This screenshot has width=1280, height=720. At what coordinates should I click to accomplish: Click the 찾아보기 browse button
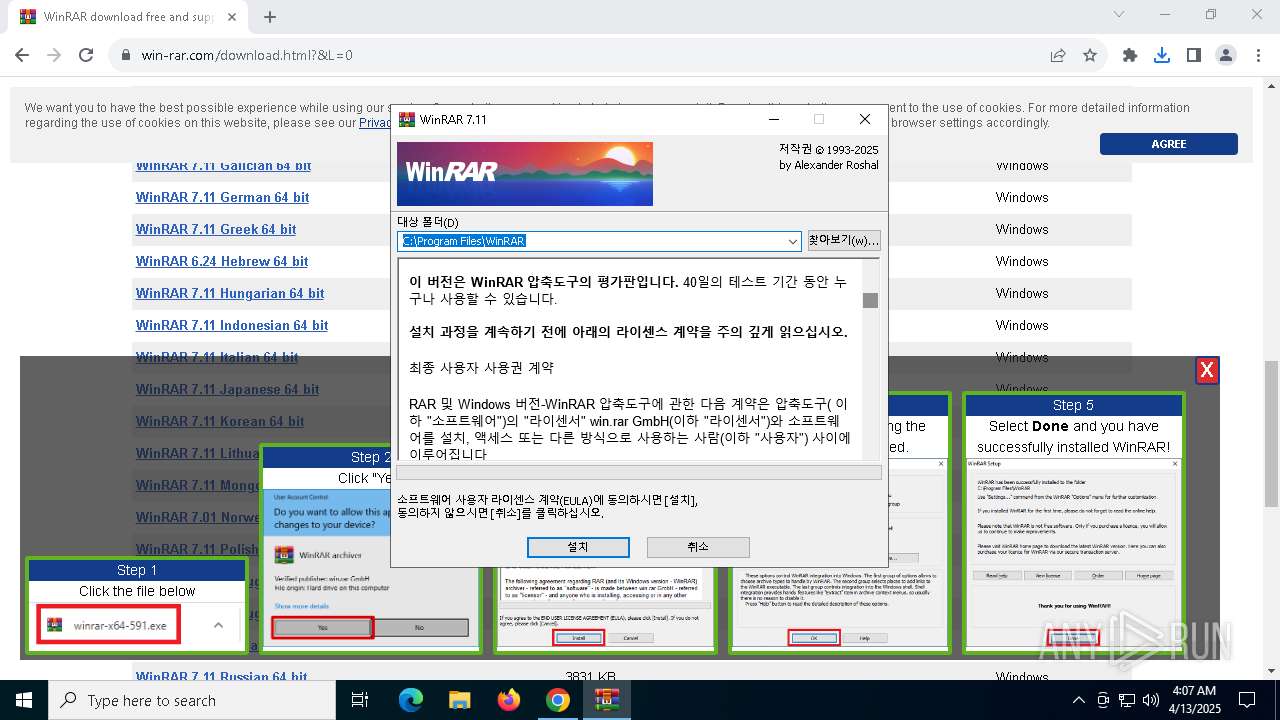pos(844,240)
